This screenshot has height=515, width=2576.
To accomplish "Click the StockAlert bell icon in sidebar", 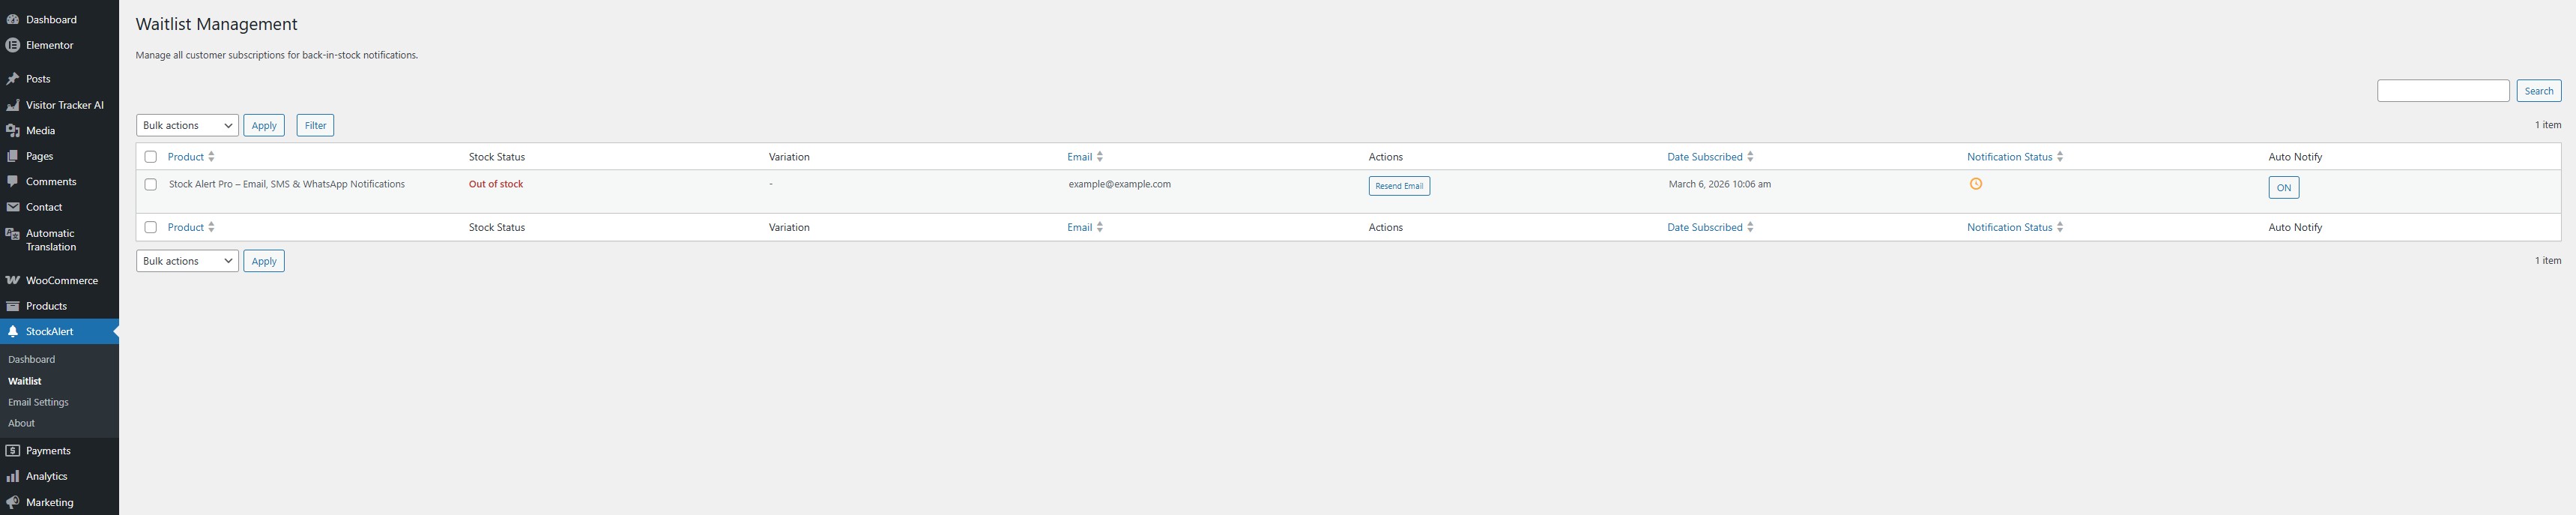I will [x=13, y=332].
